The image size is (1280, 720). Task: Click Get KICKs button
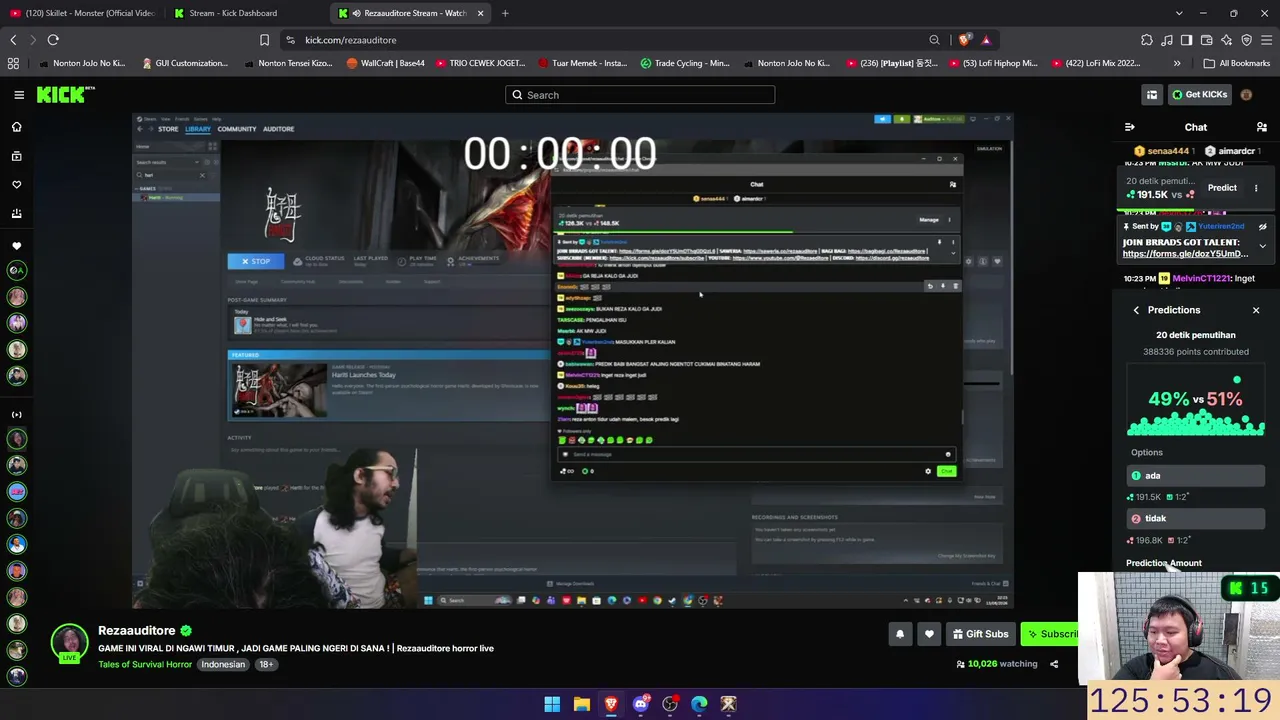[x=1198, y=95]
